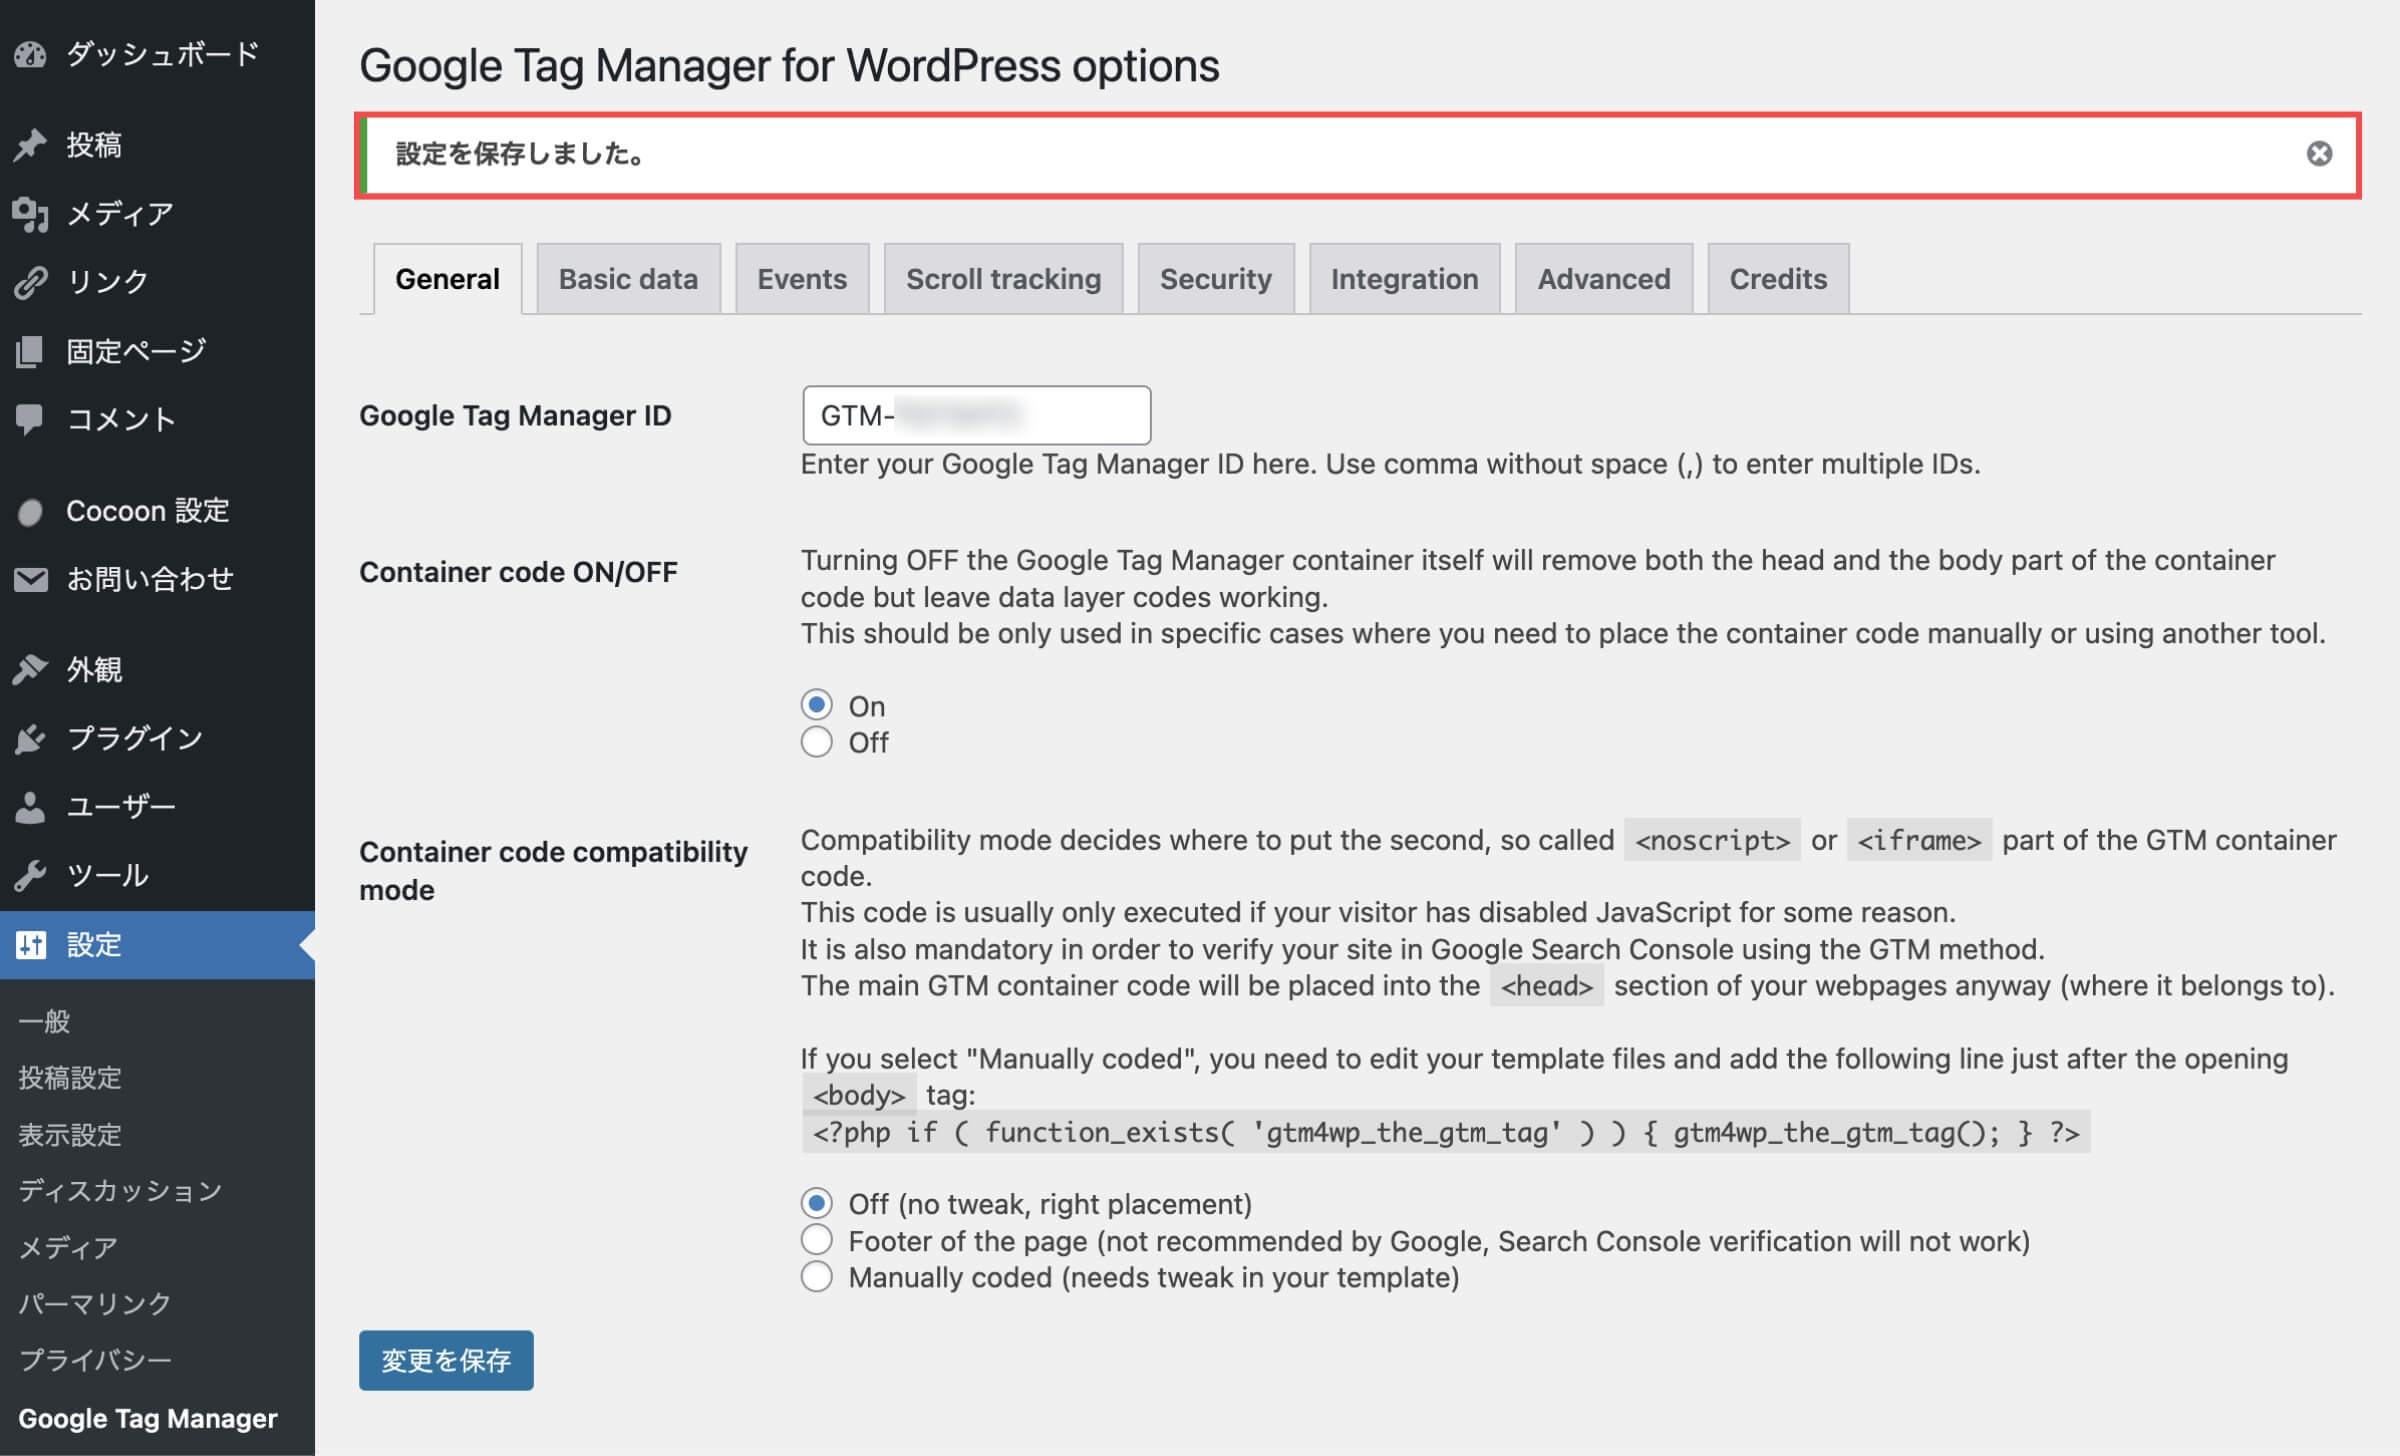The height and width of the screenshot is (1456, 2400).
Task: Click the Dashboard gauge icon
Action: coord(31,54)
